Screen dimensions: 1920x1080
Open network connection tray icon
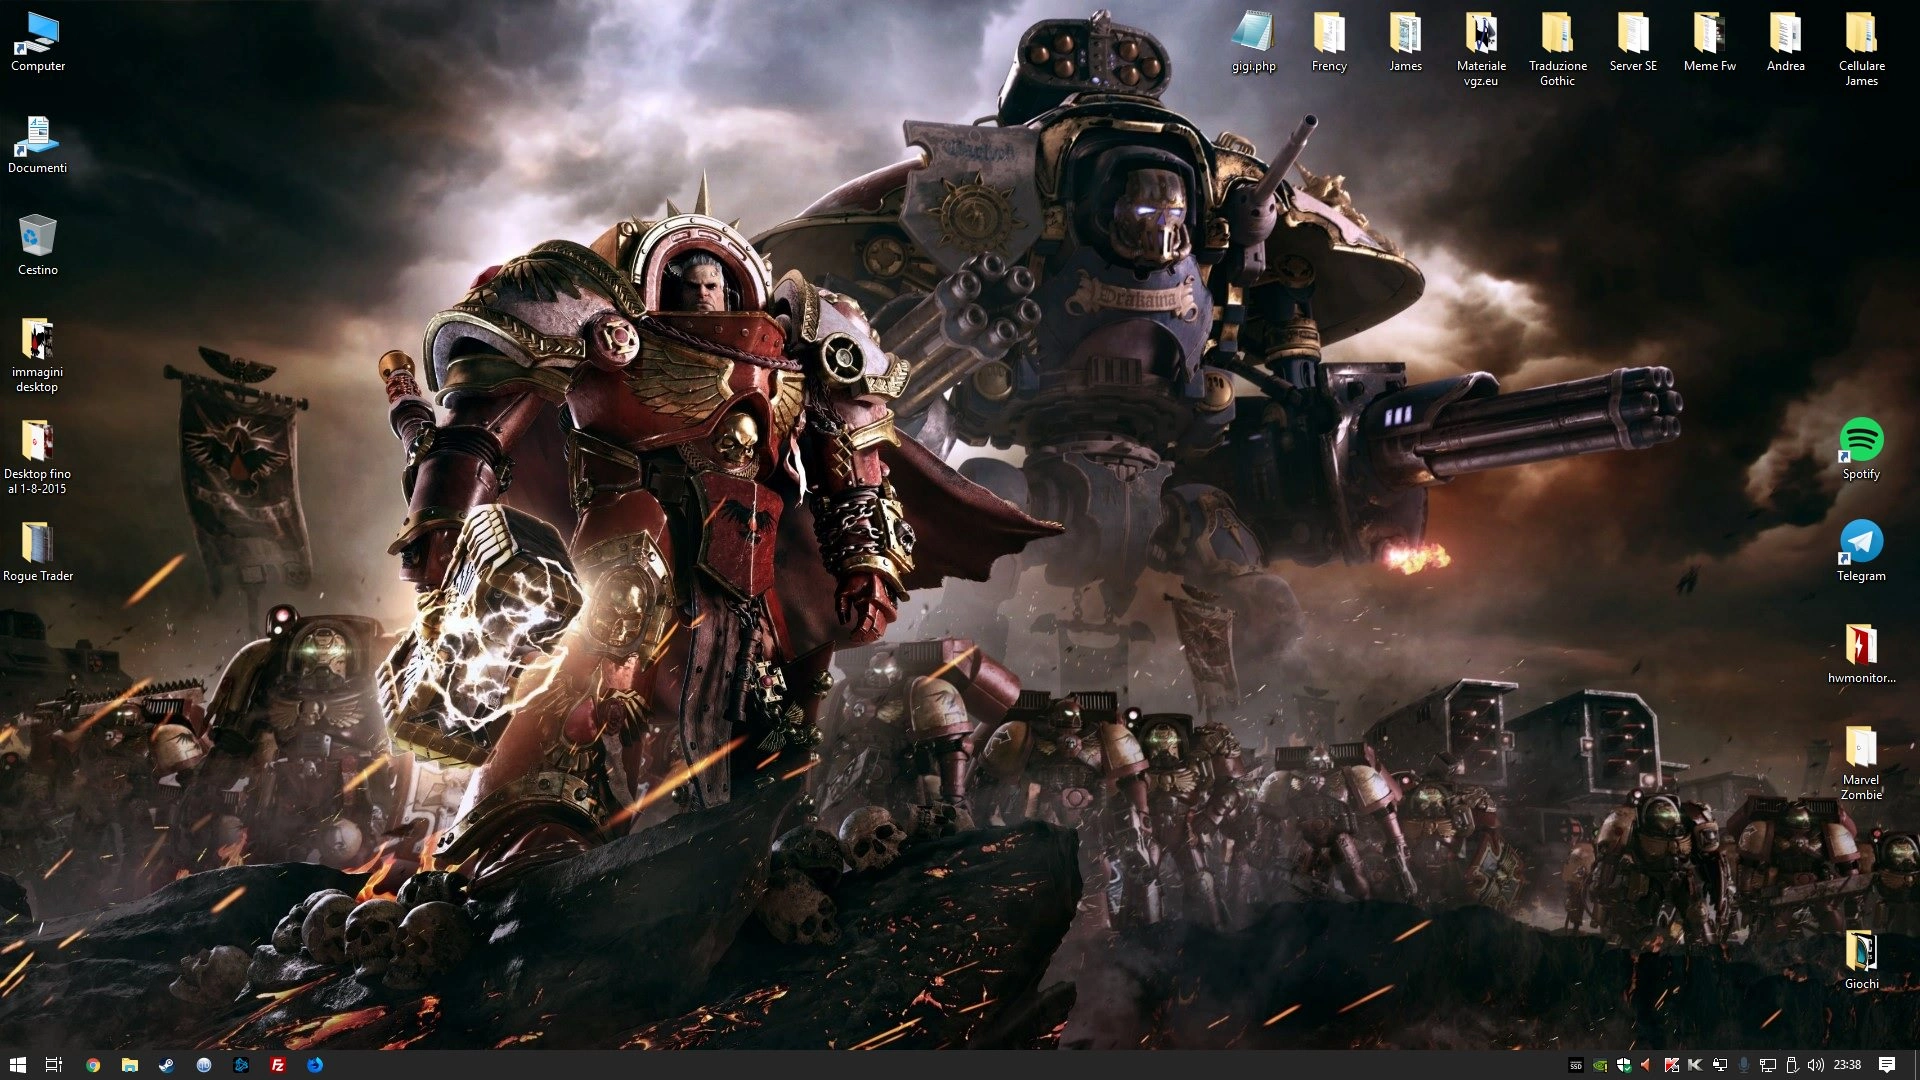point(1768,1065)
